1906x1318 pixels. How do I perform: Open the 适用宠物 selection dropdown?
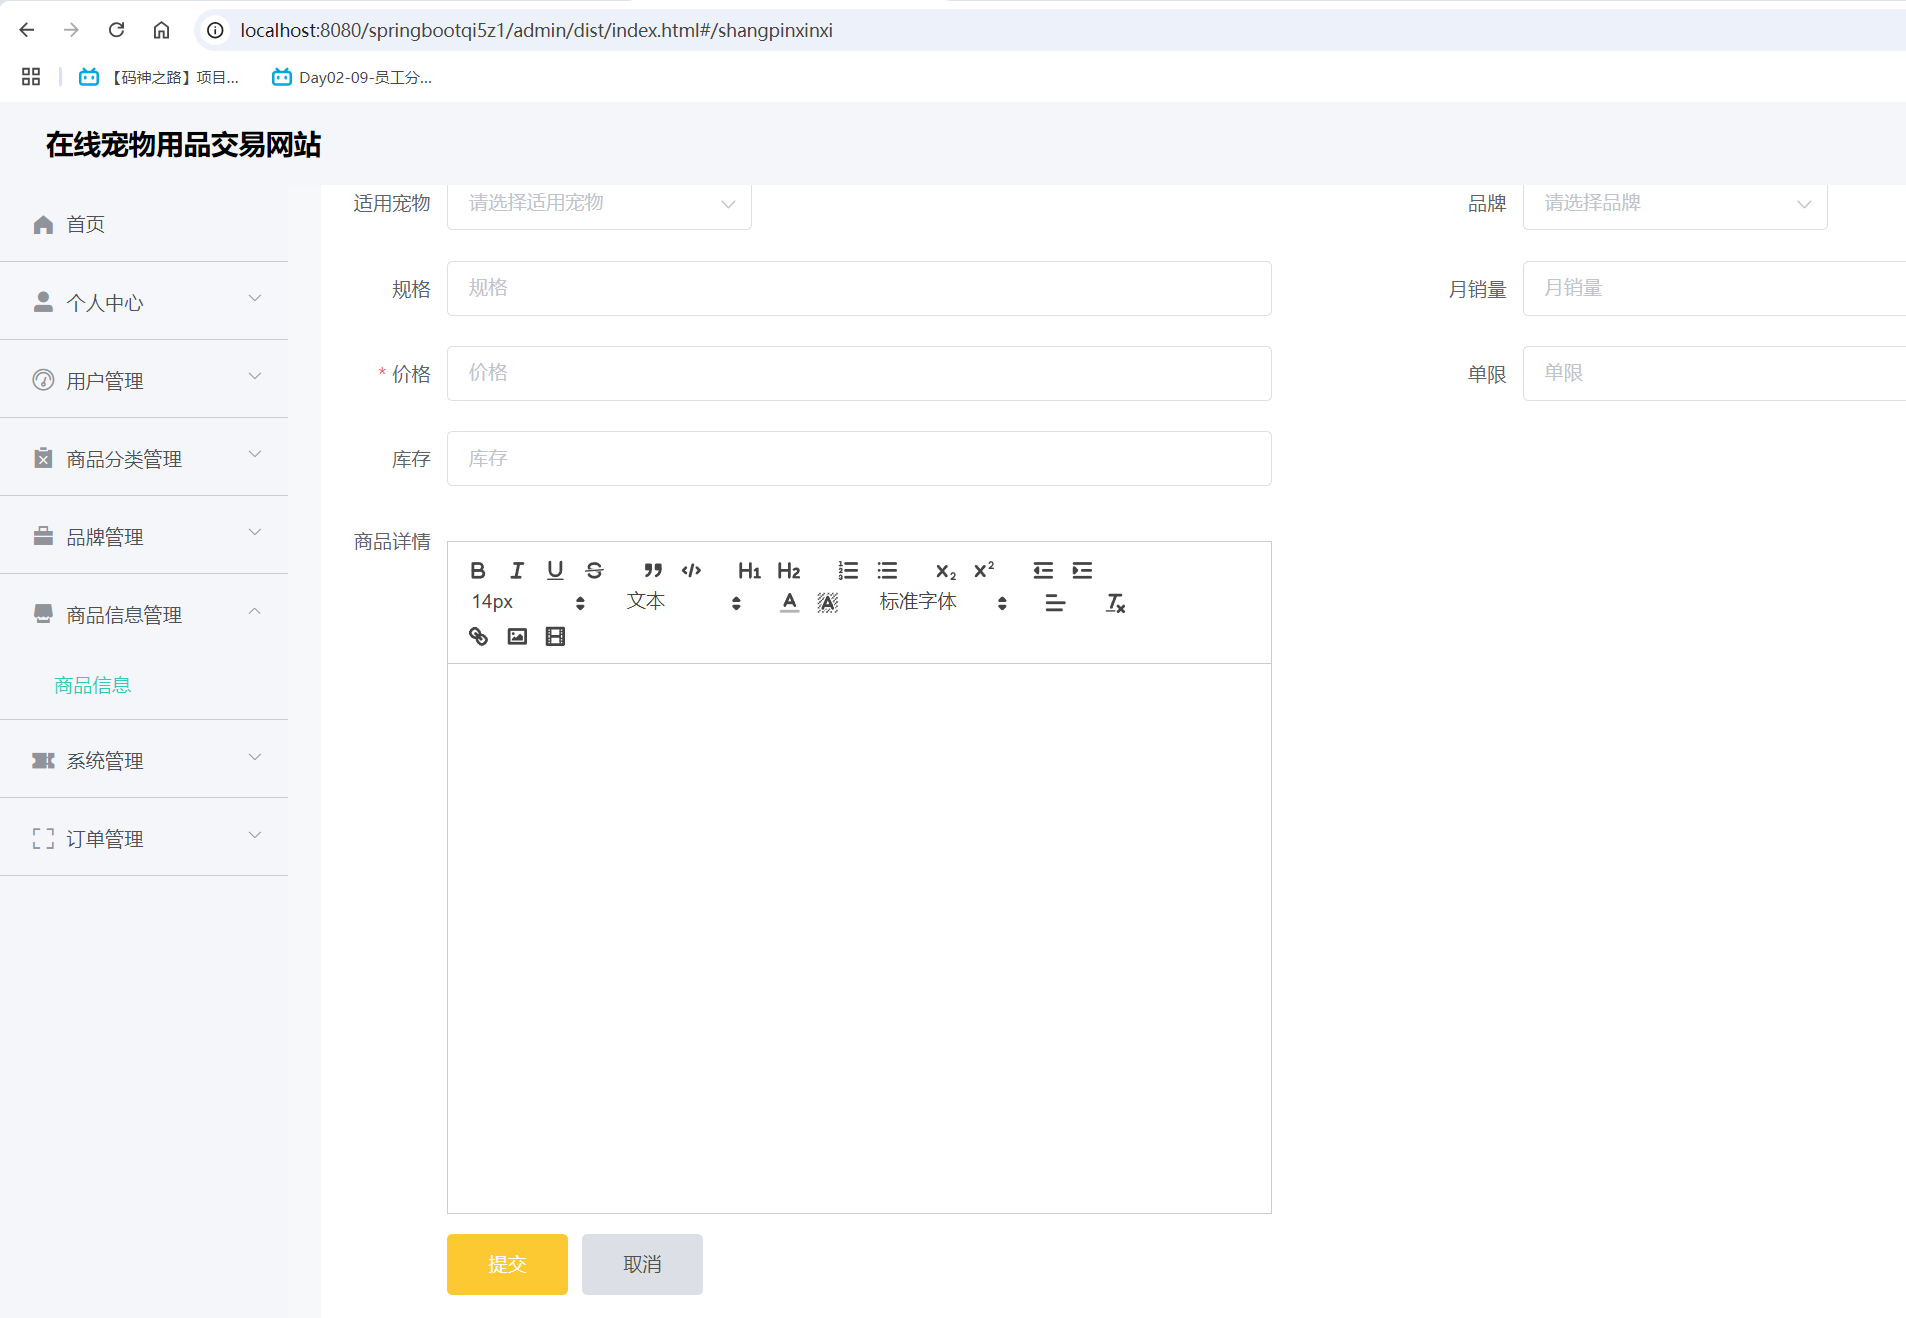pyautogui.click(x=599, y=204)
